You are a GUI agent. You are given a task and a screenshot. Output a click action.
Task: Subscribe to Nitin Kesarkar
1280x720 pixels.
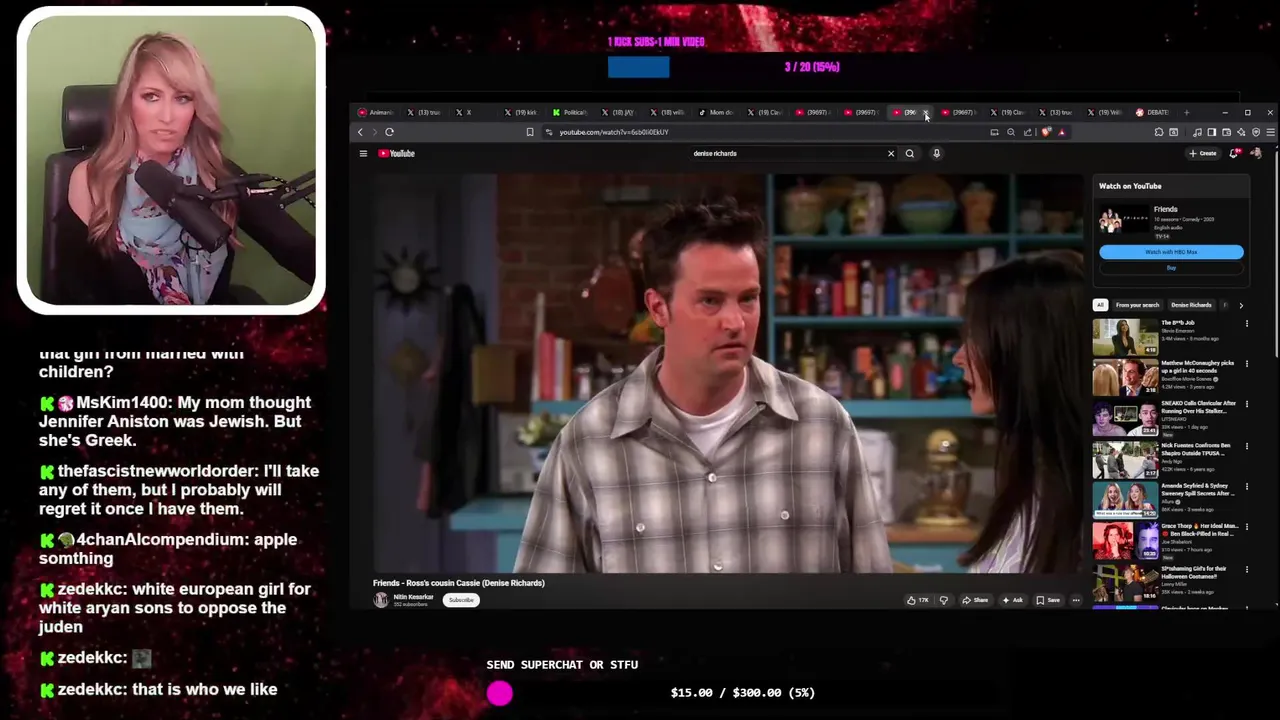[461, 600]
